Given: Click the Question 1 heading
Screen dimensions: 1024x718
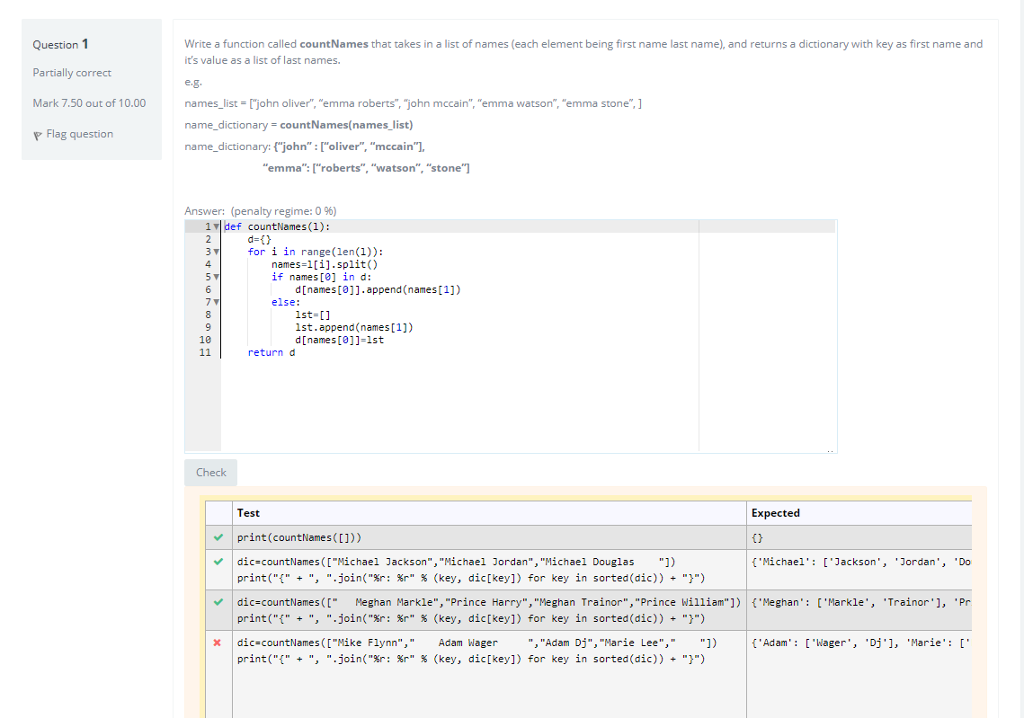Looking at the screenshot, I should point(62,44).
